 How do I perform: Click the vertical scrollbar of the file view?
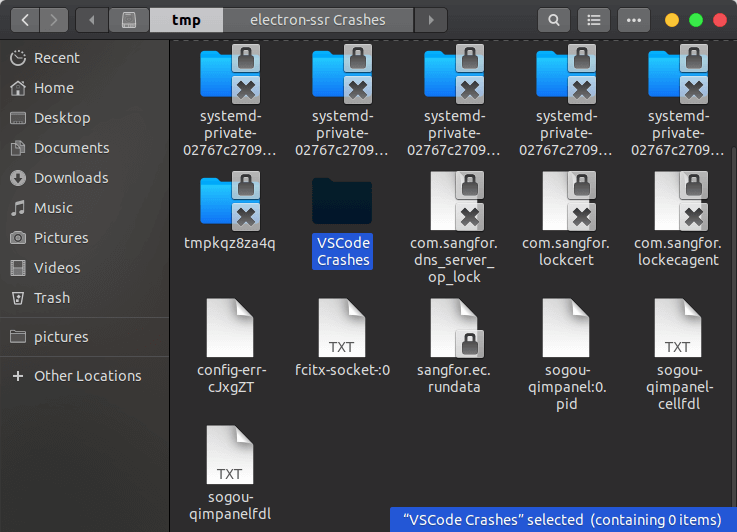tap(734, 329)
